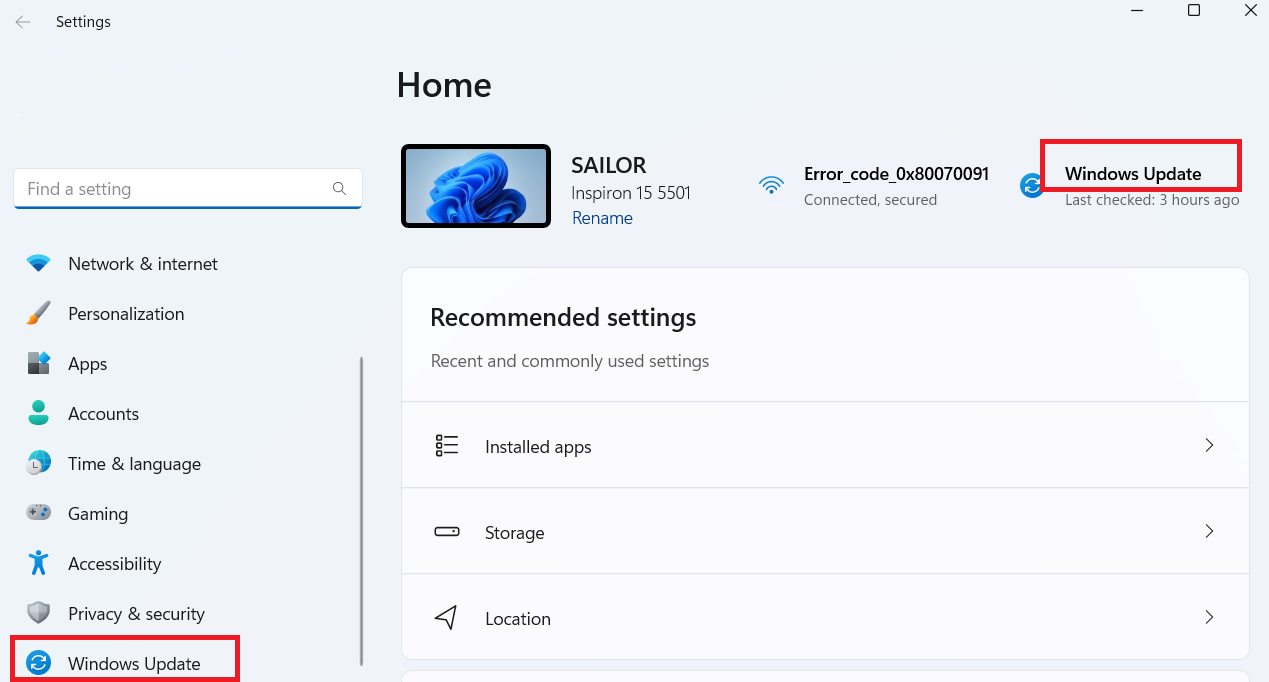The image size is (1269, 682).
Task: Click the Apps sidebar icon
Action: point(39,364)
